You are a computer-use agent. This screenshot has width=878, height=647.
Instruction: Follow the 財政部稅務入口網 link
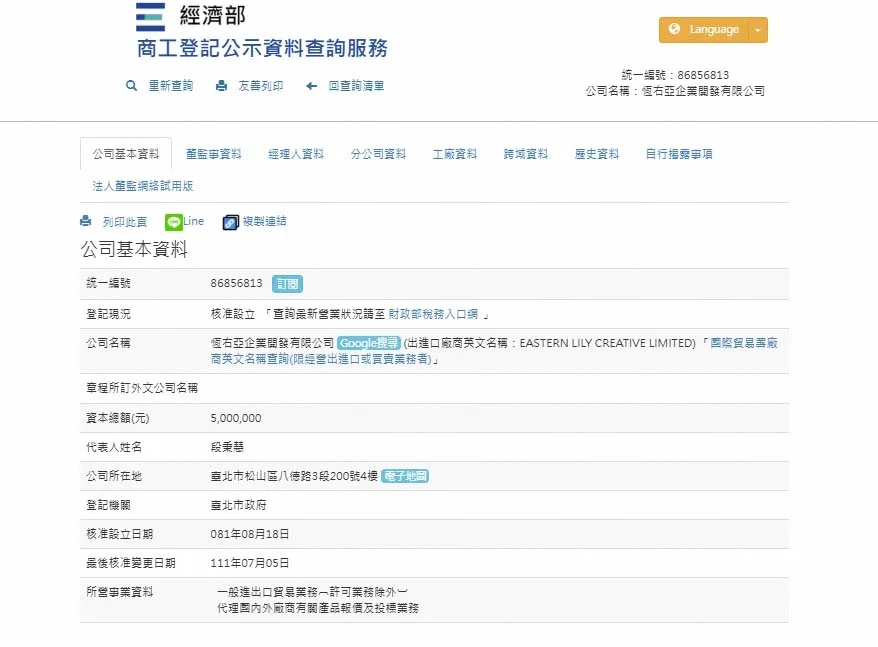click(430, 314)
